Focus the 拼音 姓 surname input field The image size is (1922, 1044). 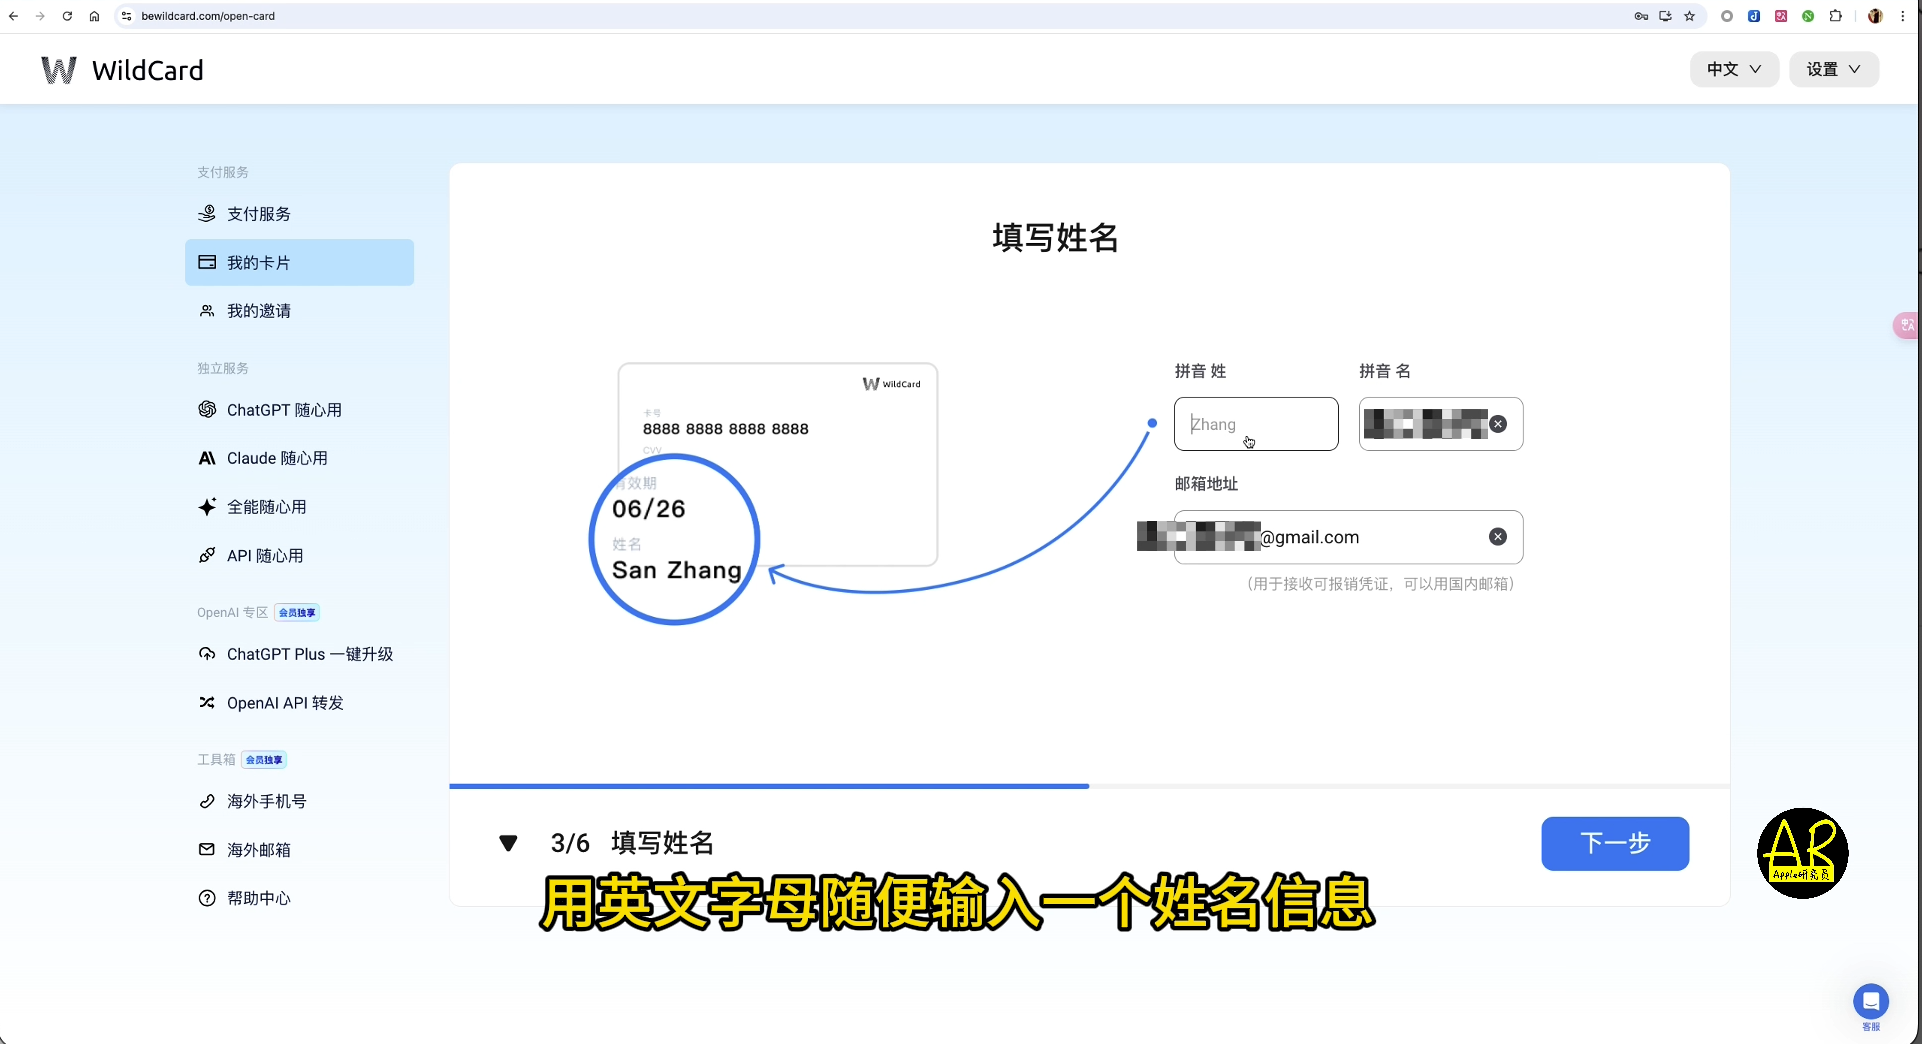(1256, 424)
